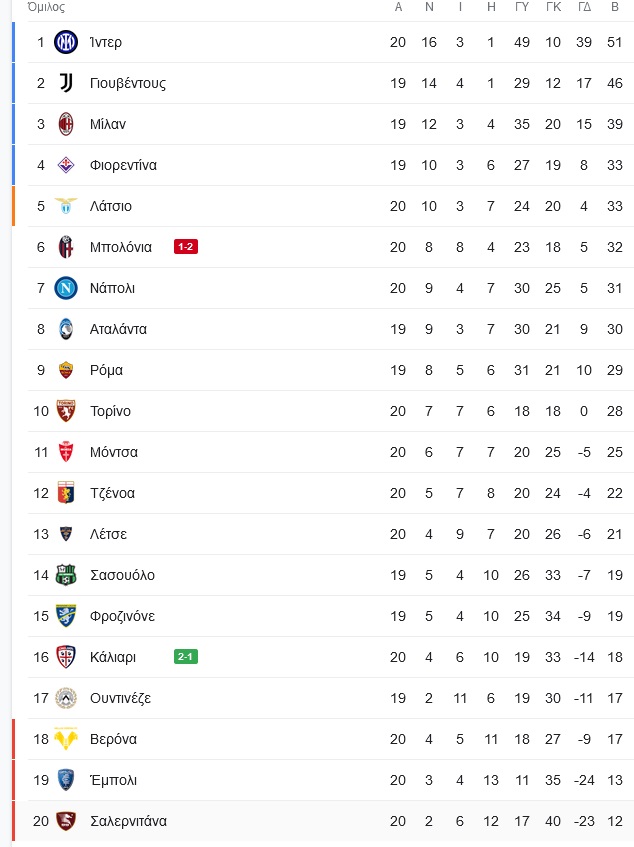Open the red 1-2 score badge
Screen dimensions: 634x847
tap(186, 247)
